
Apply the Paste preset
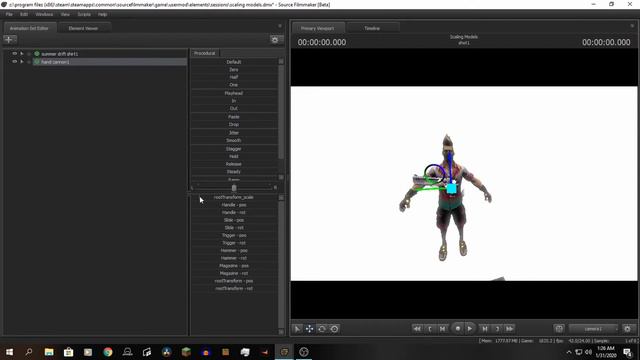[234, 117]
